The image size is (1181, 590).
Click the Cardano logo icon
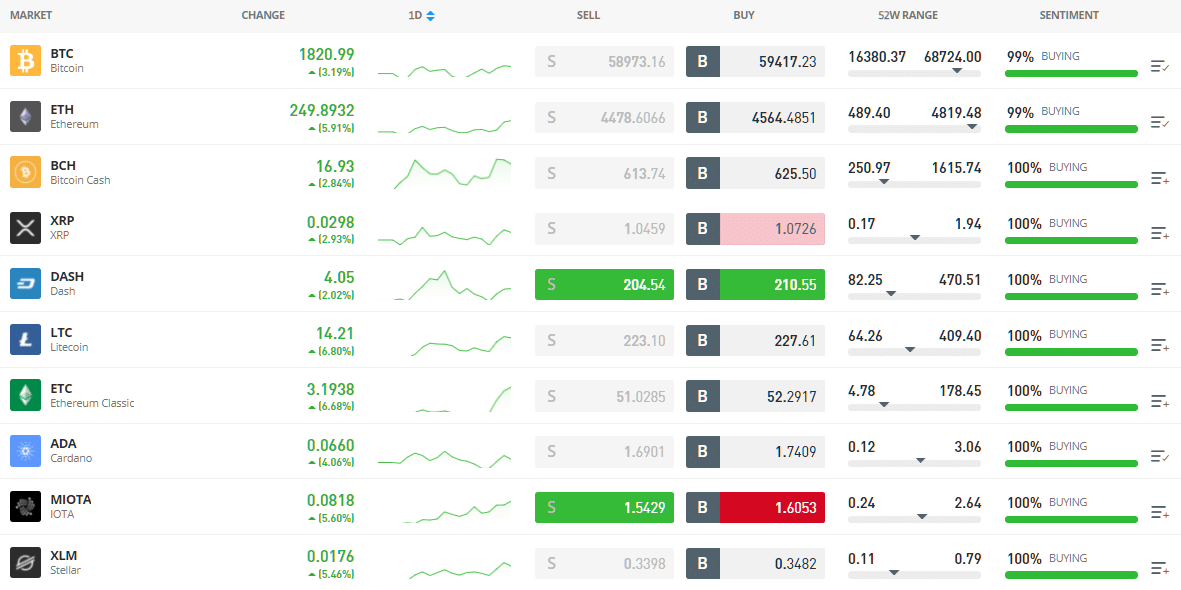click(x=26, y=451)
